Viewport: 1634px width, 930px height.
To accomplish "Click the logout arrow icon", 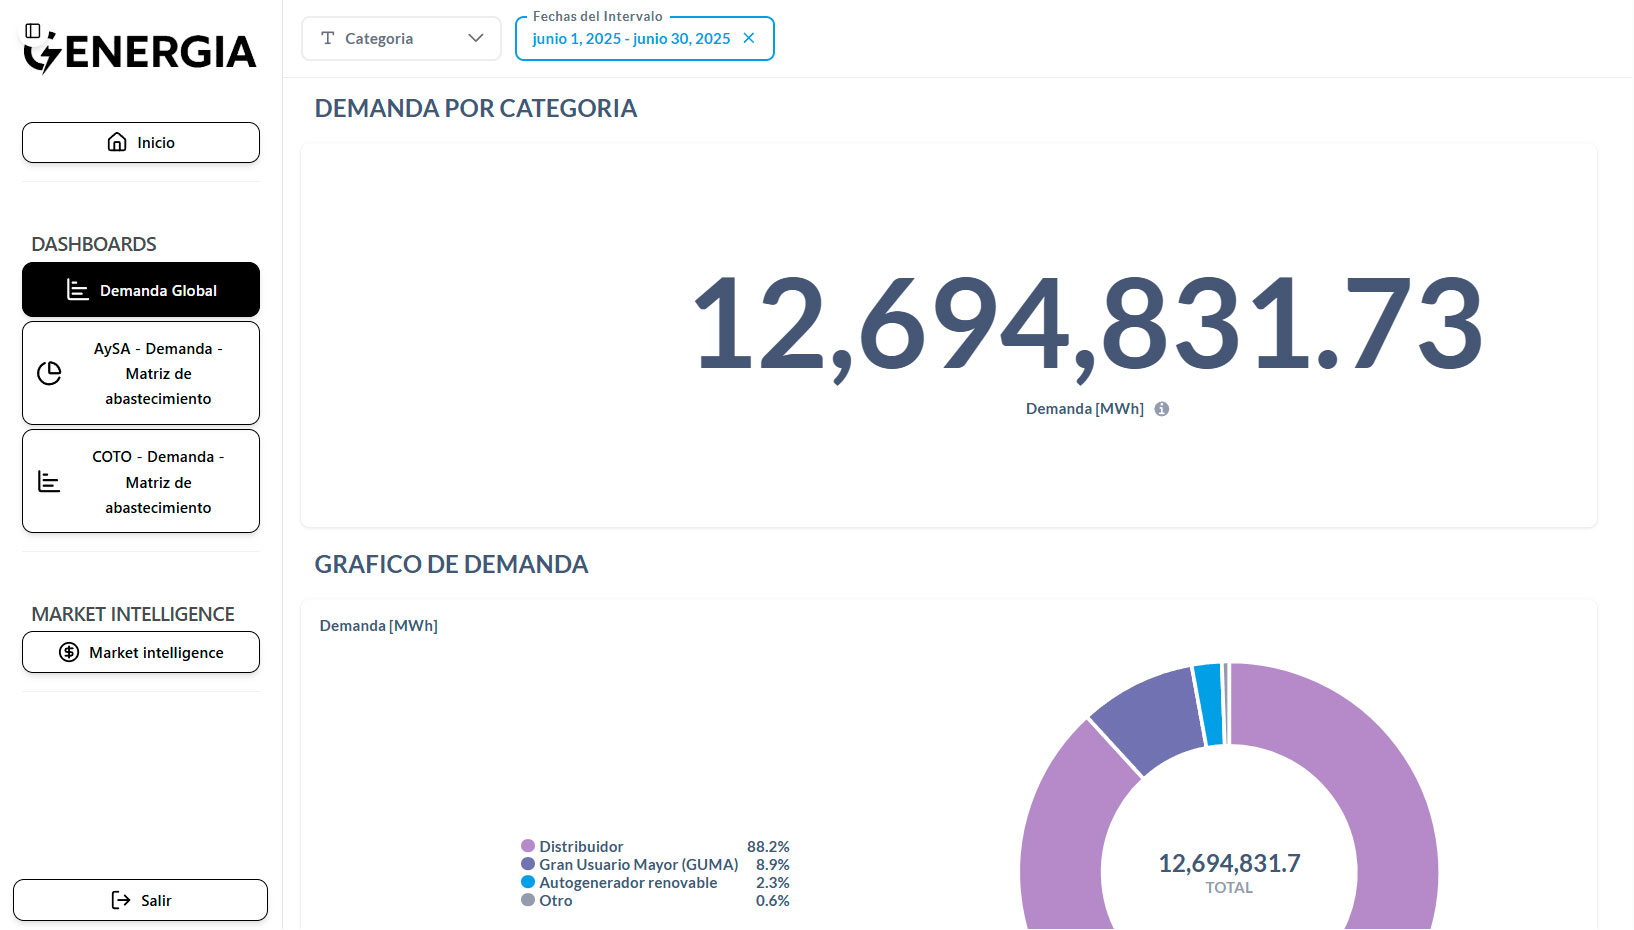I will [121, 900].
